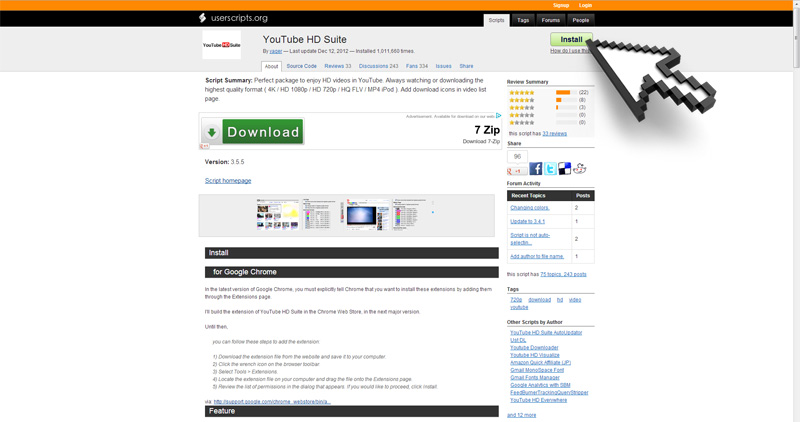
Task: Open the Update to 3.4.1 topic
Action: [528, 221]
